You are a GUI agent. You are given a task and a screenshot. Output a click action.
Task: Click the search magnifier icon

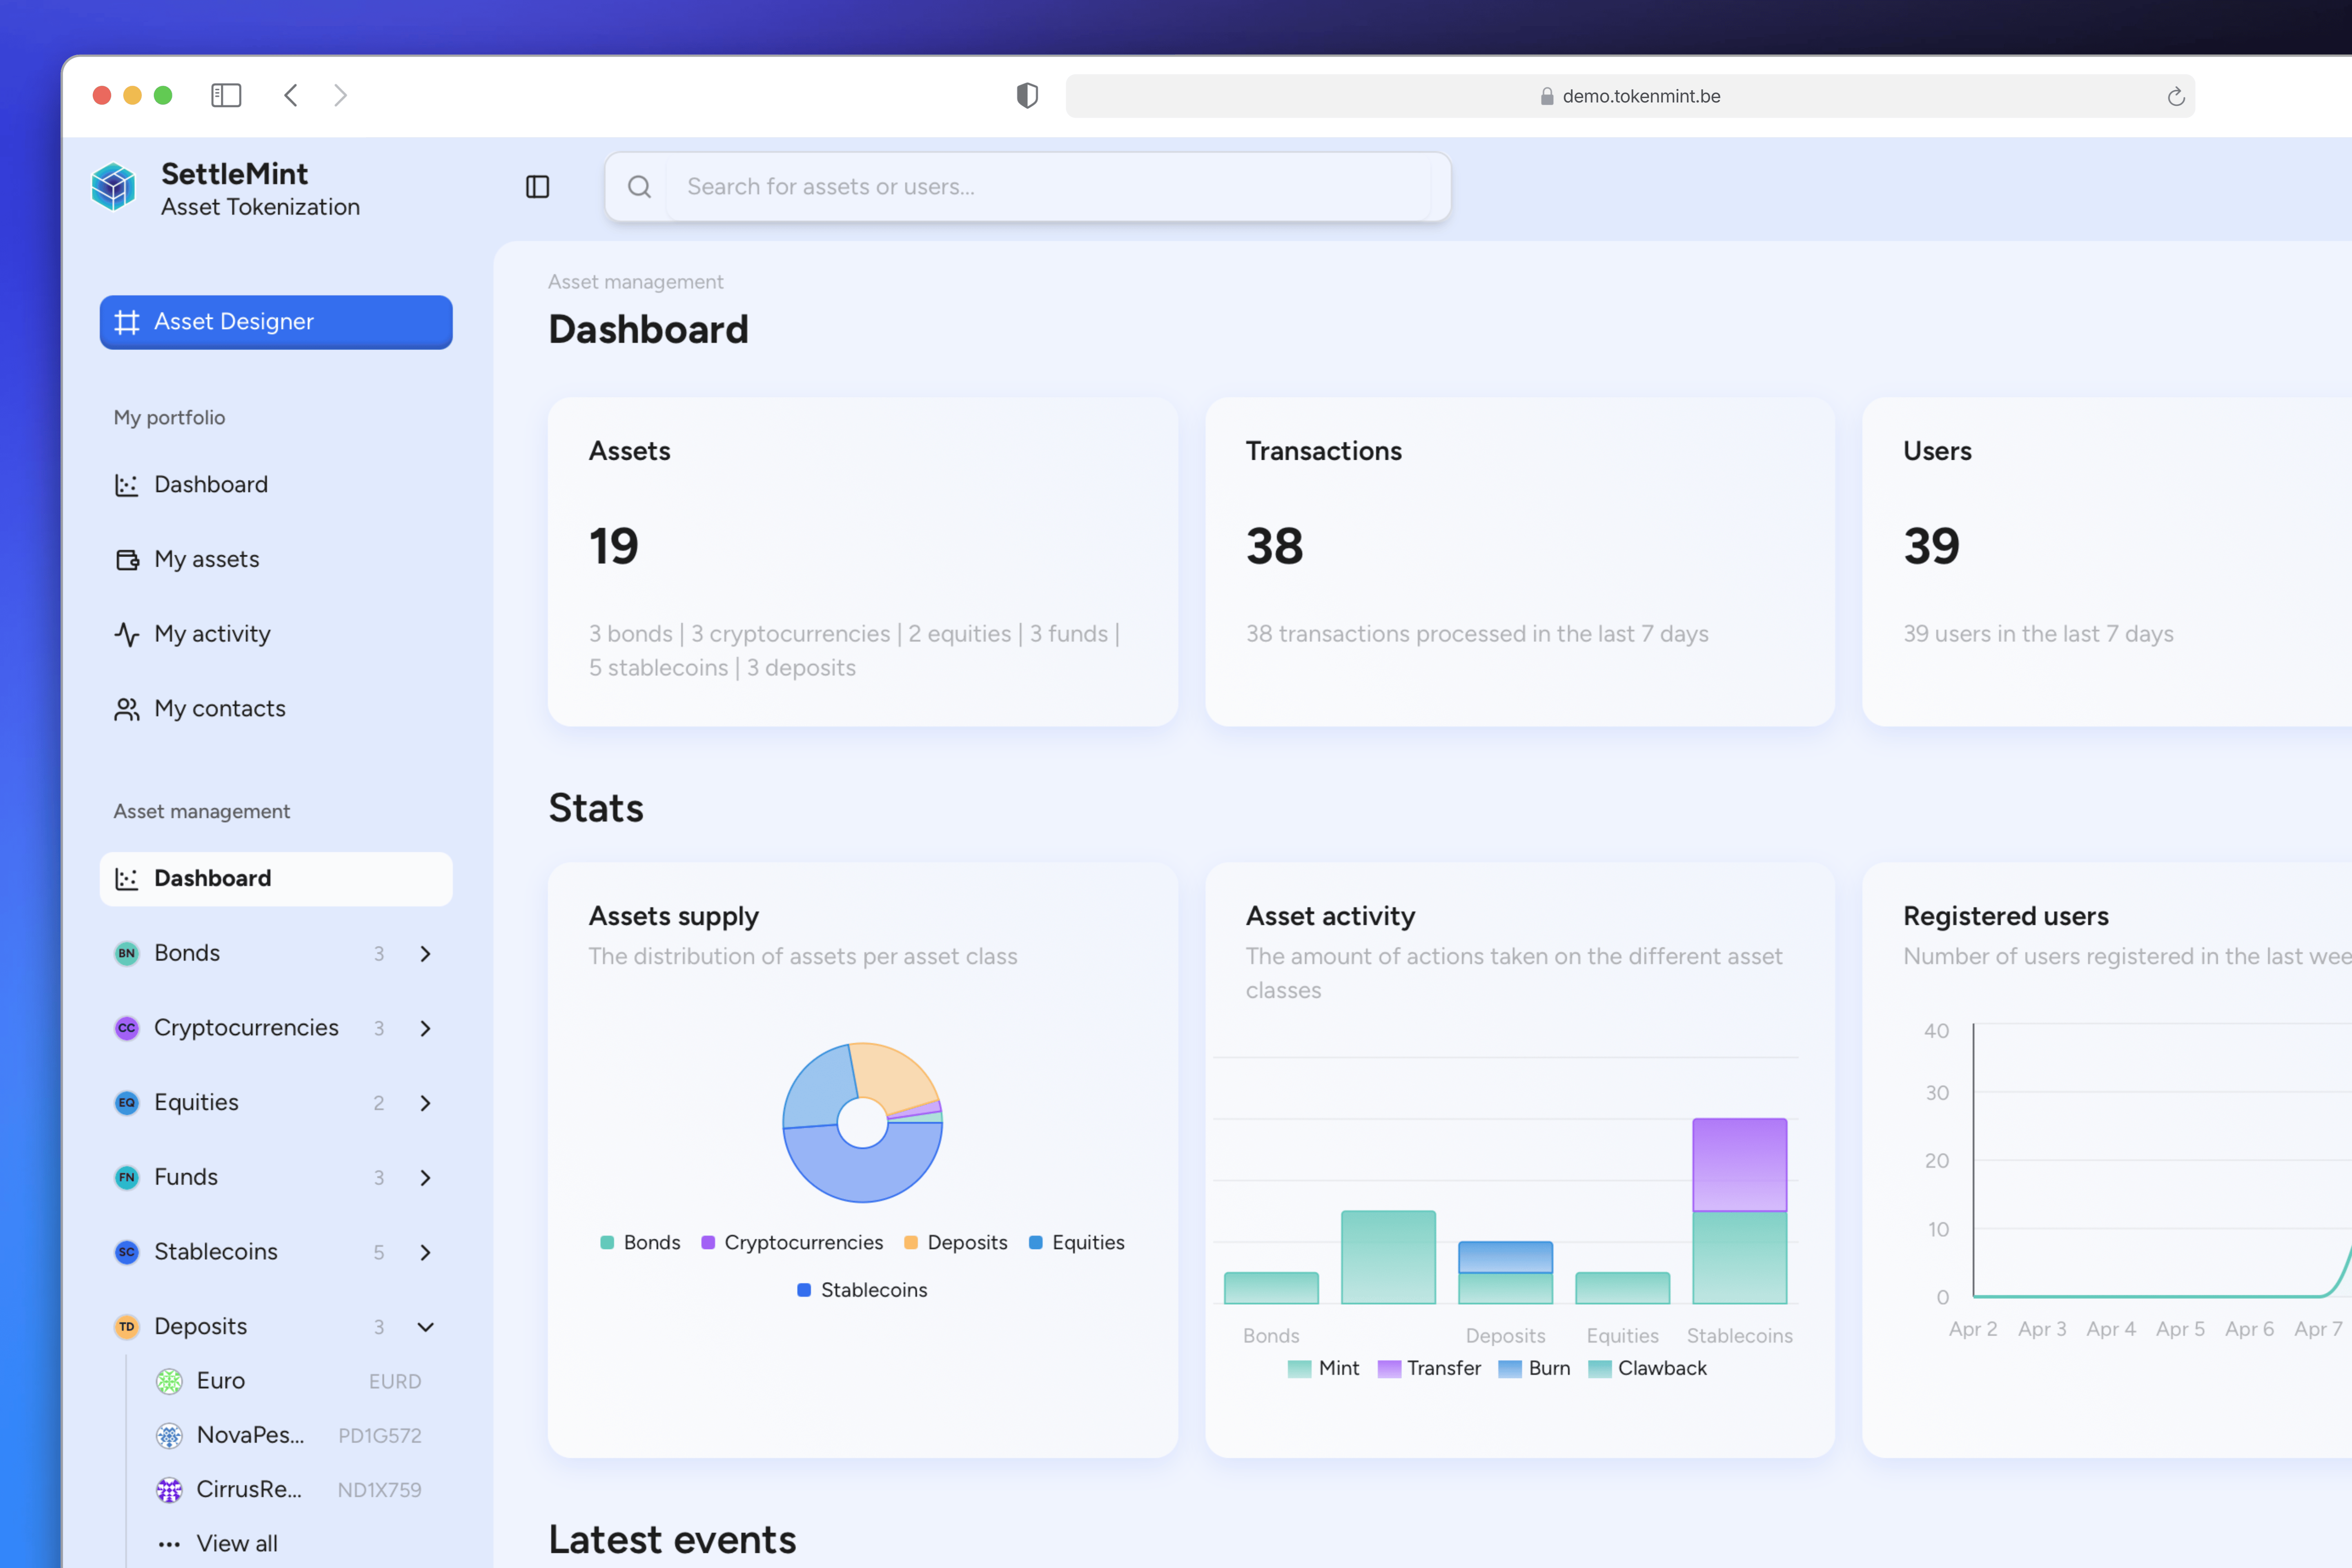pos(639,186)
